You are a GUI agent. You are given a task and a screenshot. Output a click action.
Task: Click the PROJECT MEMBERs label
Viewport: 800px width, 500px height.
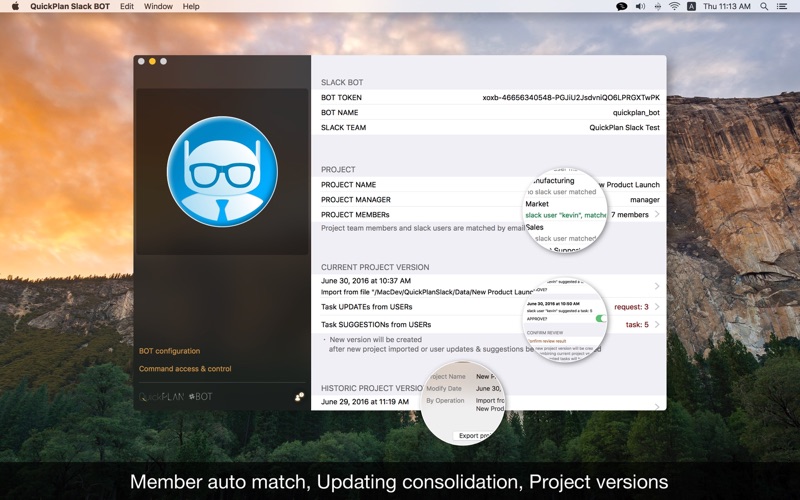click(355, 215)
